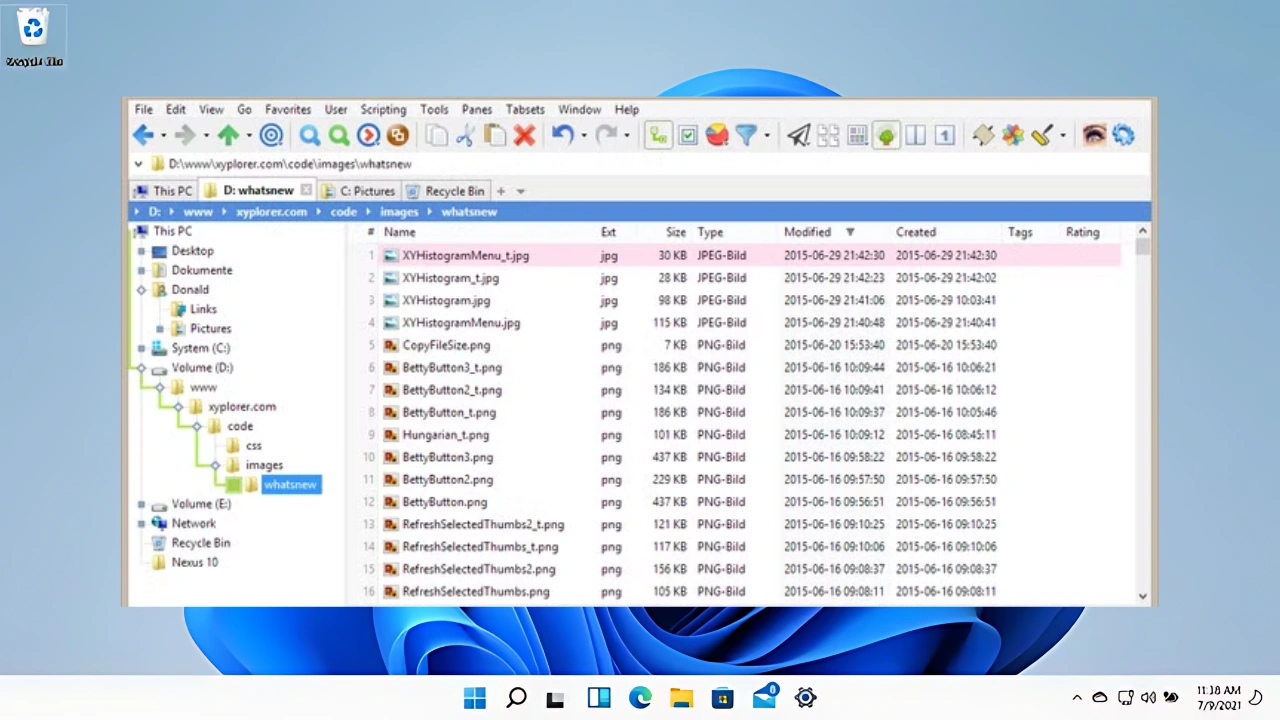Toggle the eye Ghost Filter icon
Viewport: 1280px width, 720px height.
[x=1094, y=135]
